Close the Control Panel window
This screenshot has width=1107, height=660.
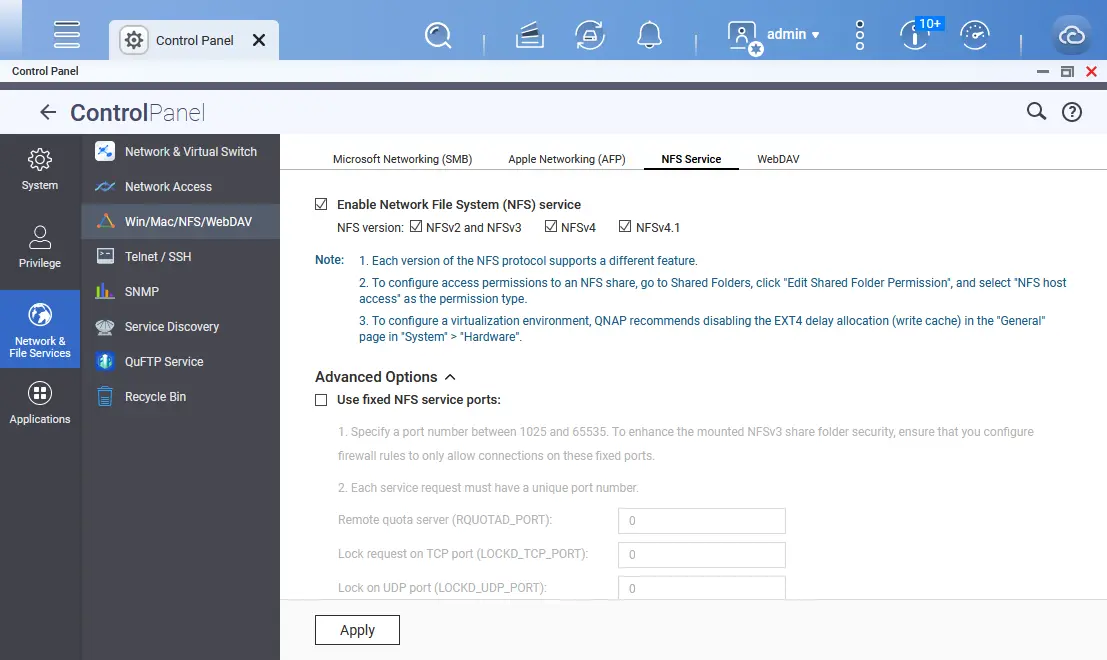pyautogui.click(x=1091, y=71)
